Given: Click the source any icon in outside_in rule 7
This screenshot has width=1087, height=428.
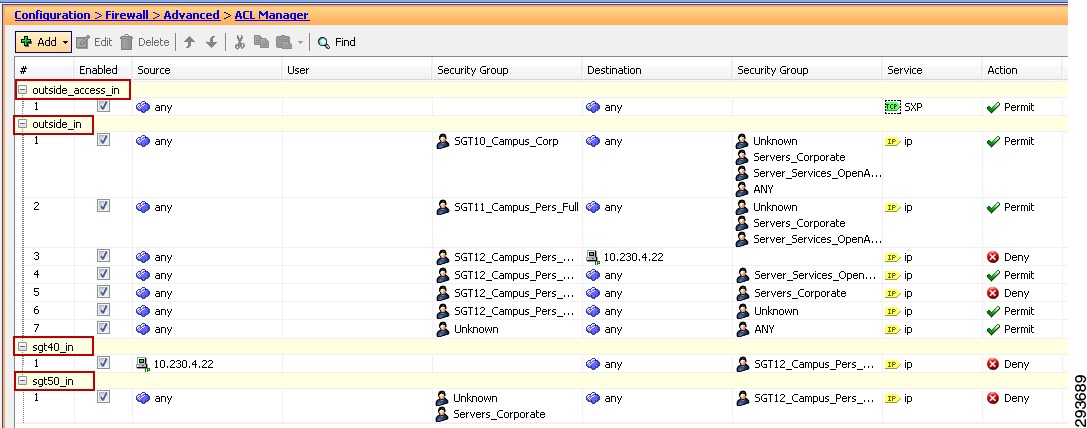Looking at the screenshot, I should [x=144, y=329].
